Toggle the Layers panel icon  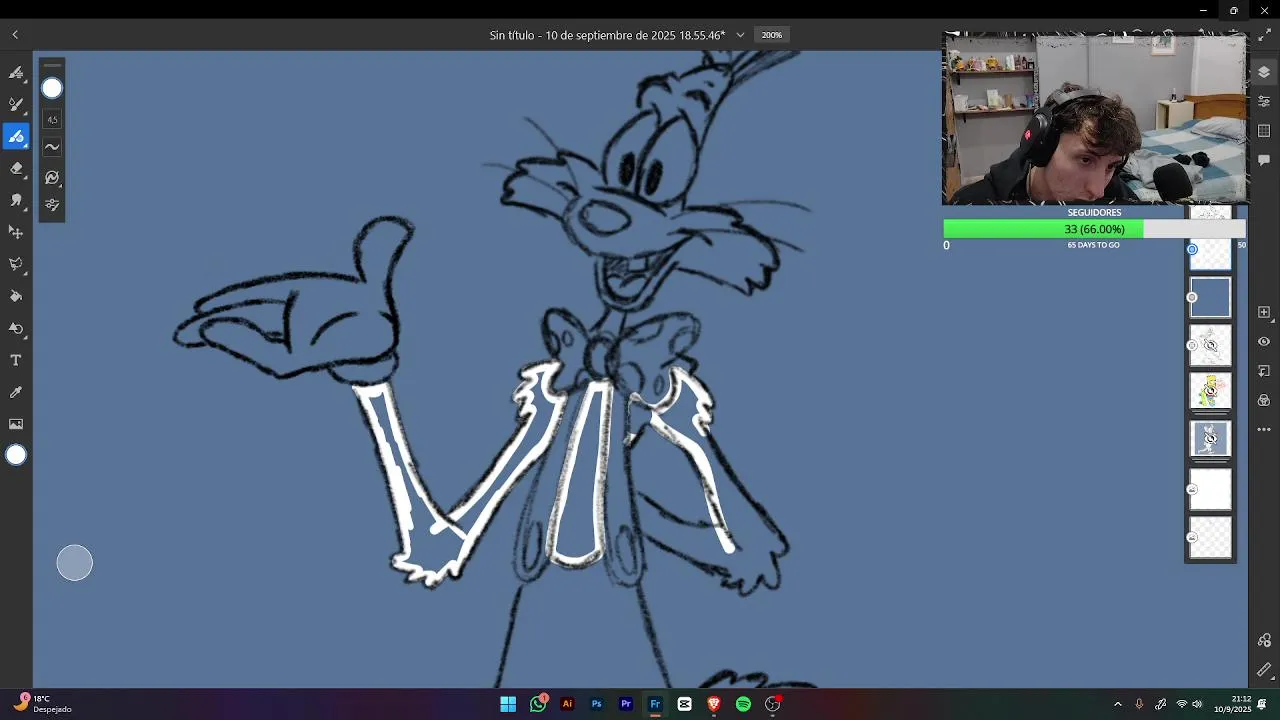[x=1264, y=72]
